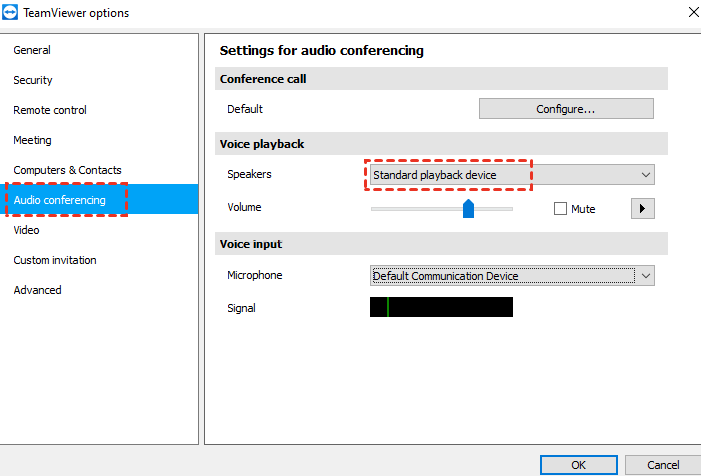Open the Advanced settings category
Screen dimensions: 701x476
[38, 290]
